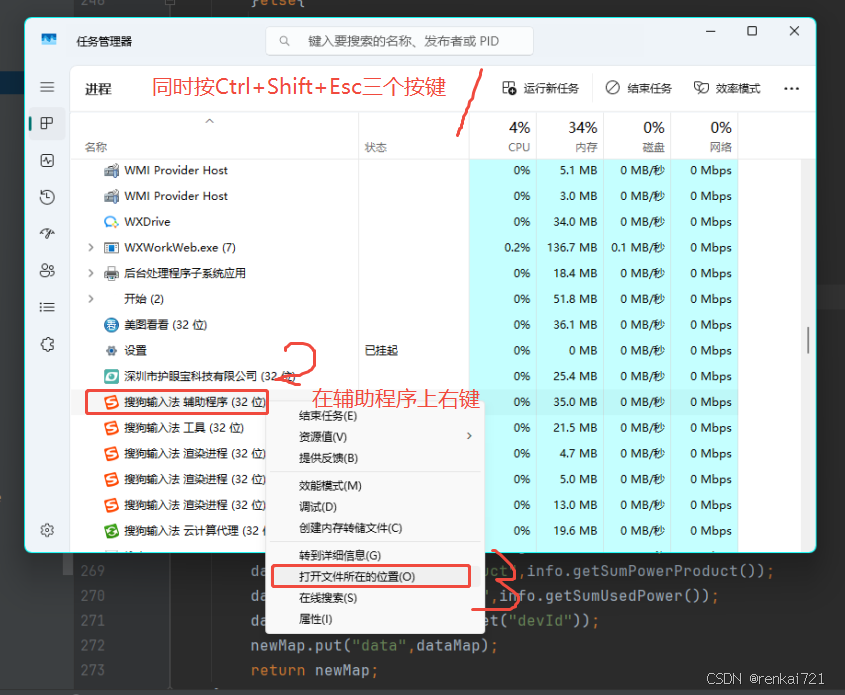Expand the 开始 (2) group
Viewport: 845px width, 695px height.
[91, 299]
